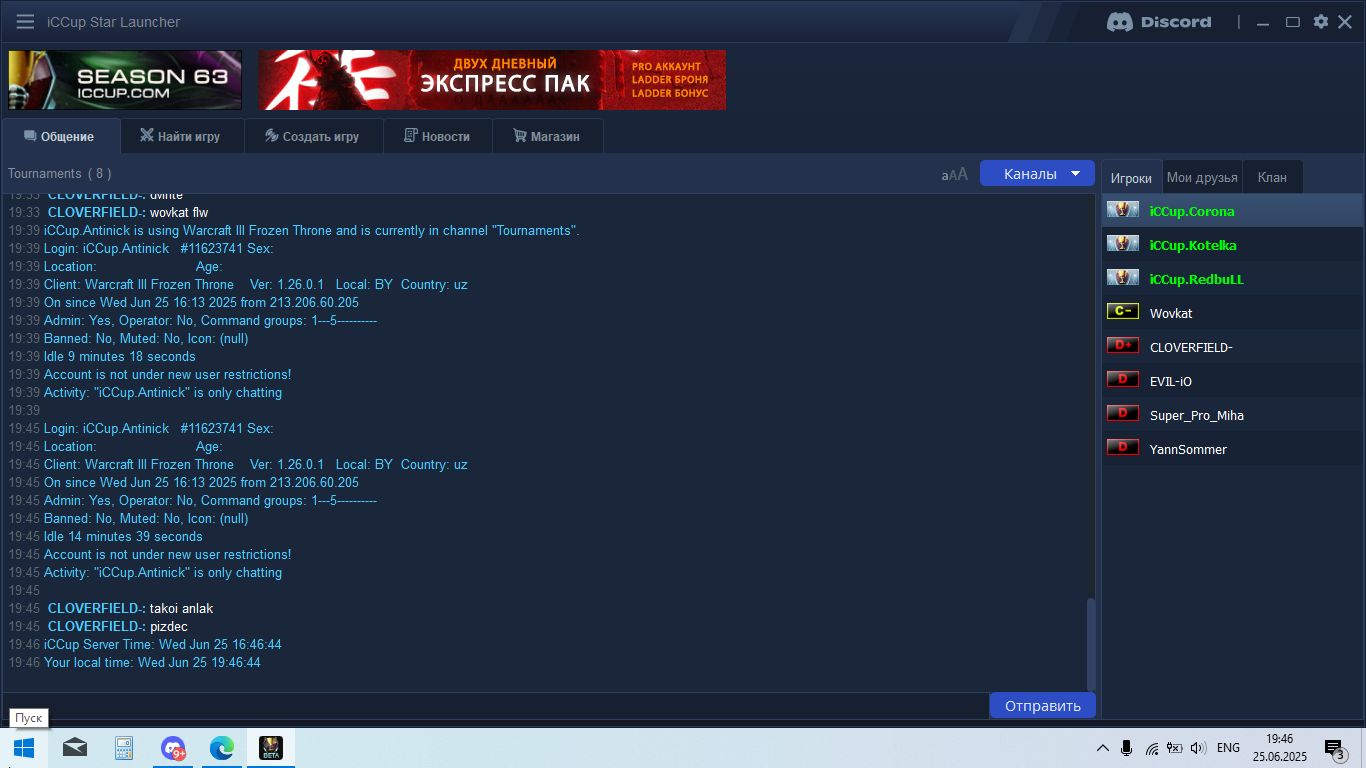Select player CLOVERFIELD- in list

point(1232,347)
